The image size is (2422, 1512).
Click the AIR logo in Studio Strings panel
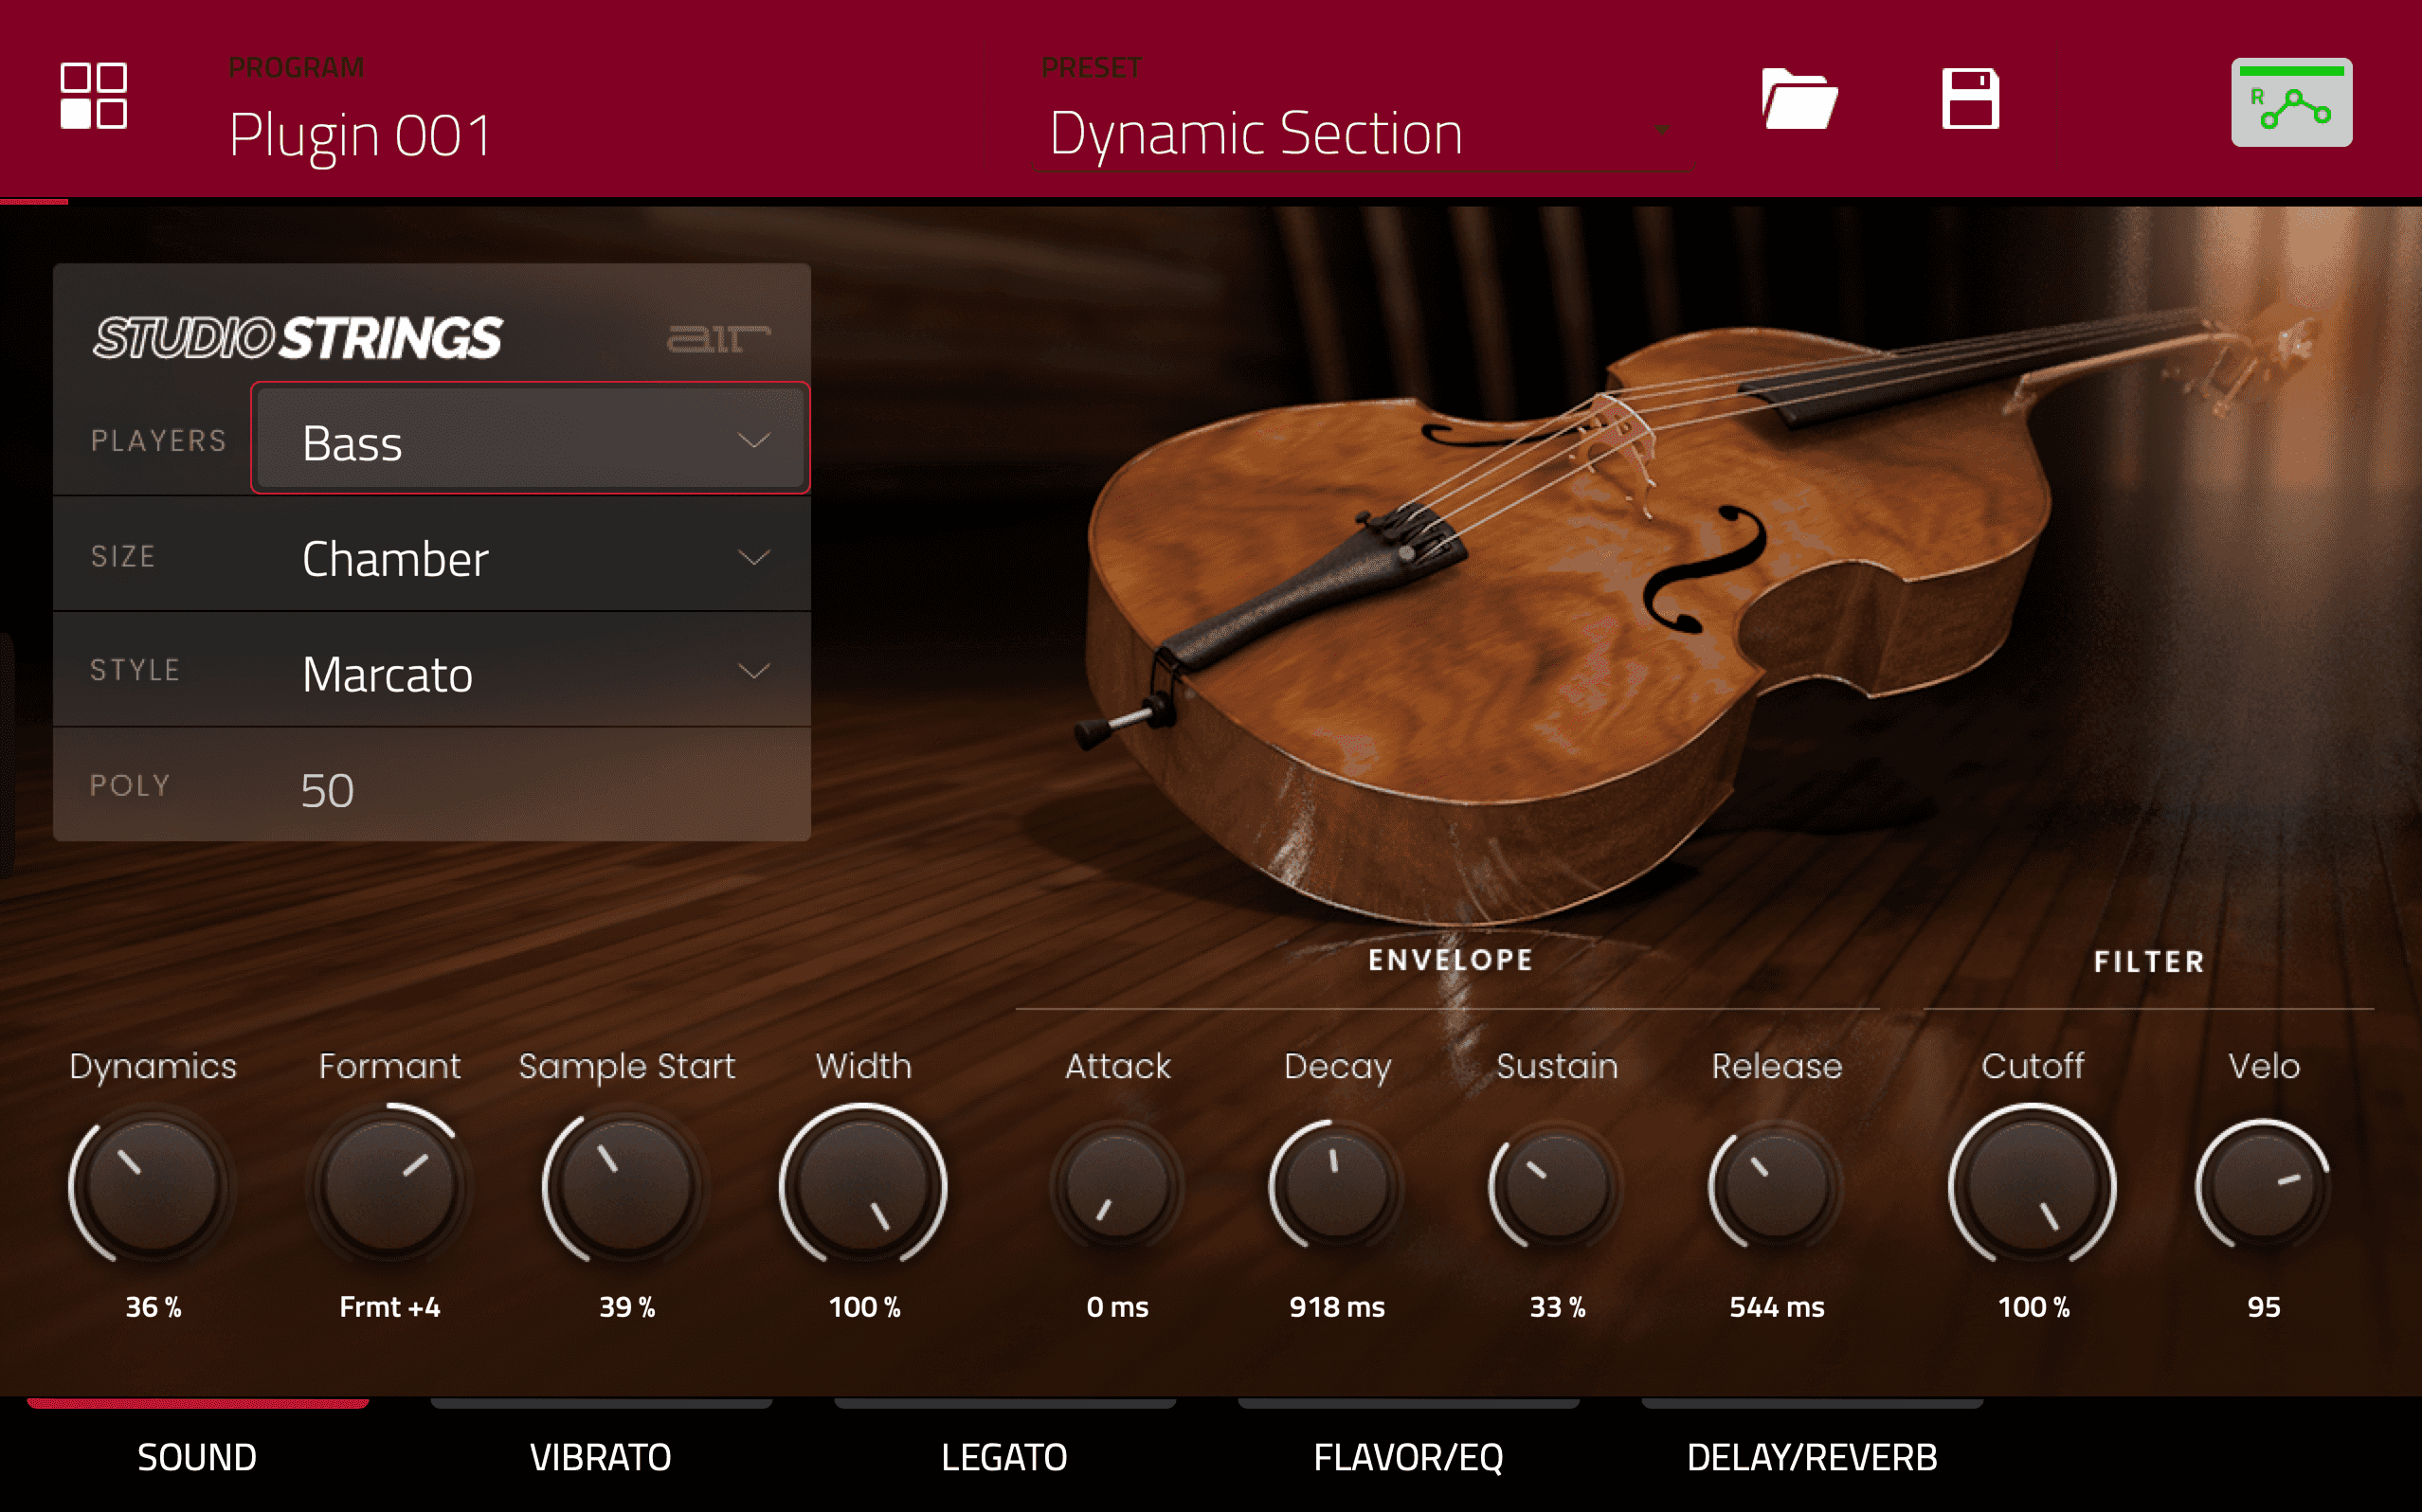tap(718, 338)
